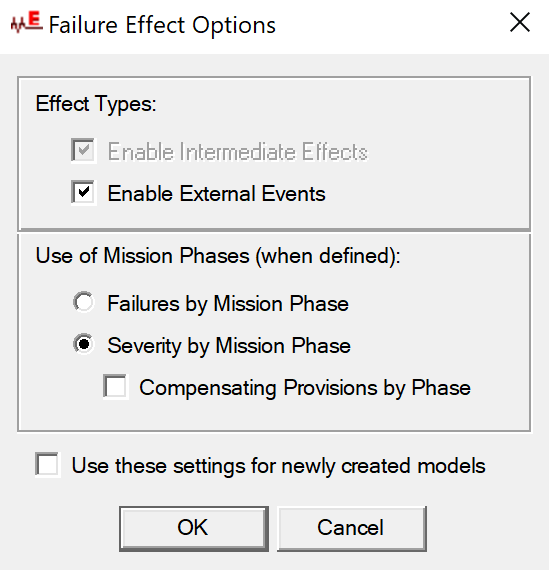Click the 'Compensating Provisions by Phase' label
This screenshot has width=549, height=570.
(305, 388)
